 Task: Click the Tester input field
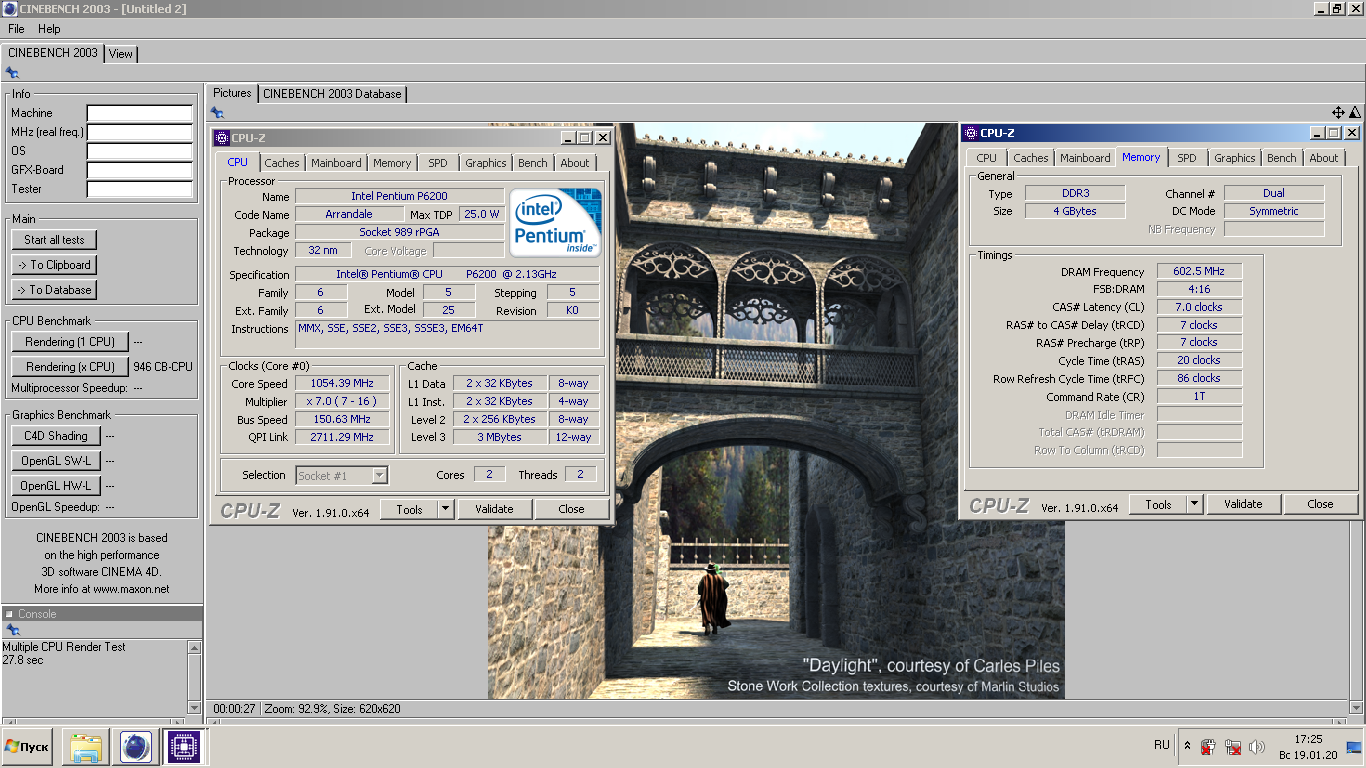tap(139, 189)
